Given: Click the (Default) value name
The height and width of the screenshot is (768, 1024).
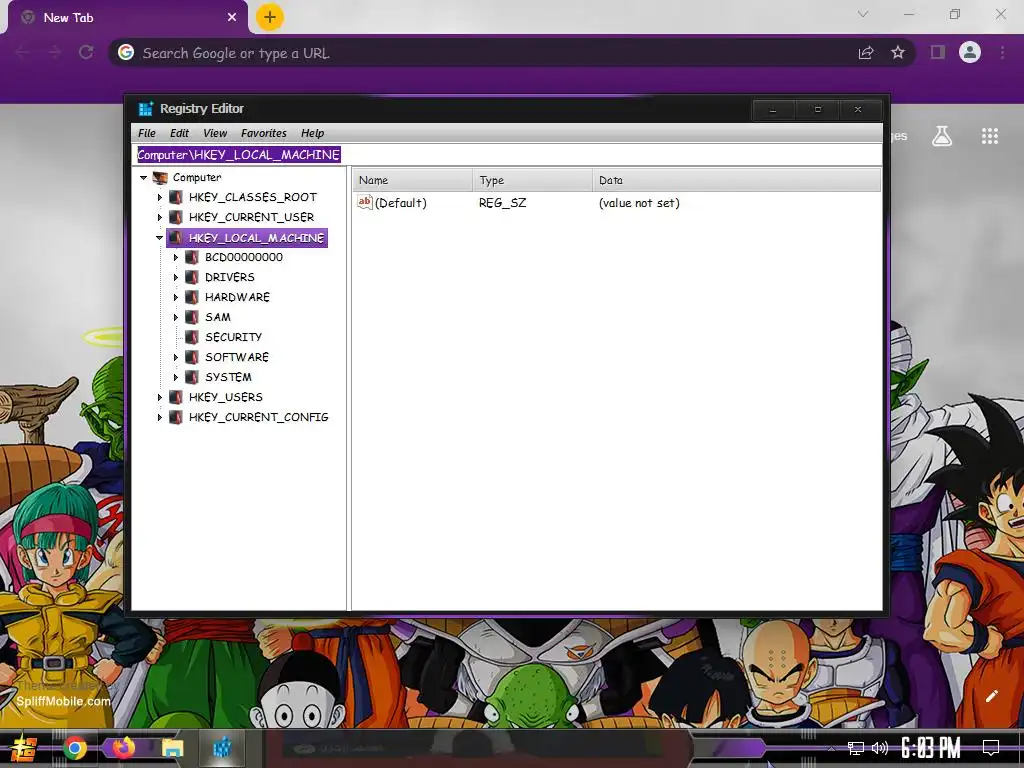Looking at the screenshot, I should click(400, 203).
